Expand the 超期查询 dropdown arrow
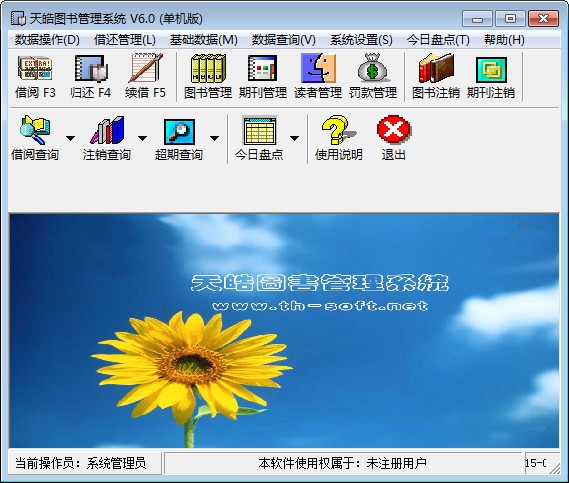This screenshot has width=569, height=483. coord(214,138)
